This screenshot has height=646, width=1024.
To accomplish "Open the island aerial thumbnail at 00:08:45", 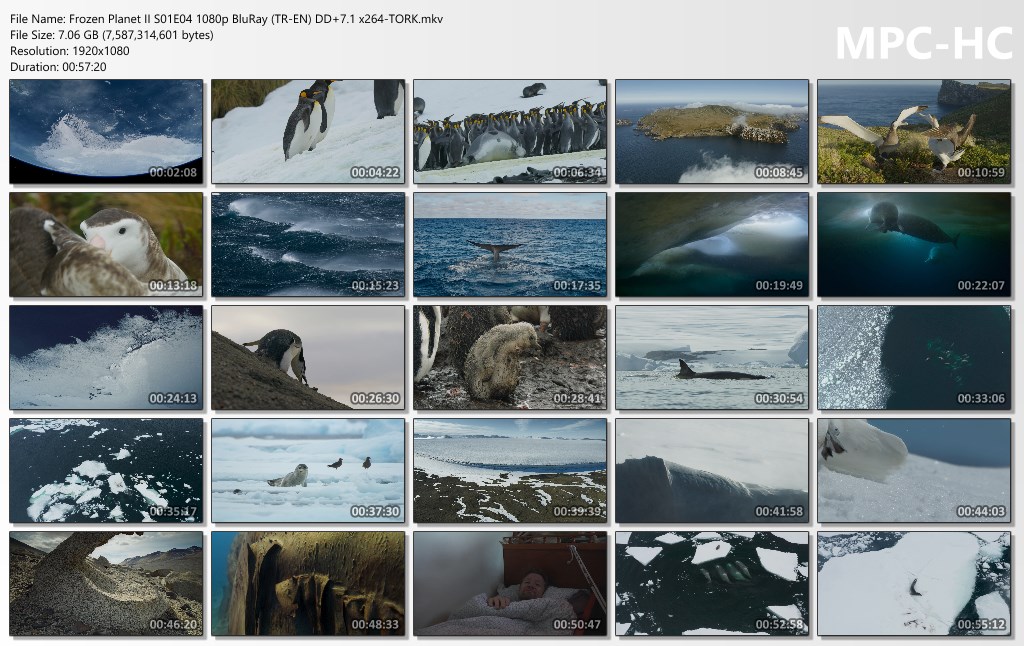I will pyautogui.click(x=712, y=131).
